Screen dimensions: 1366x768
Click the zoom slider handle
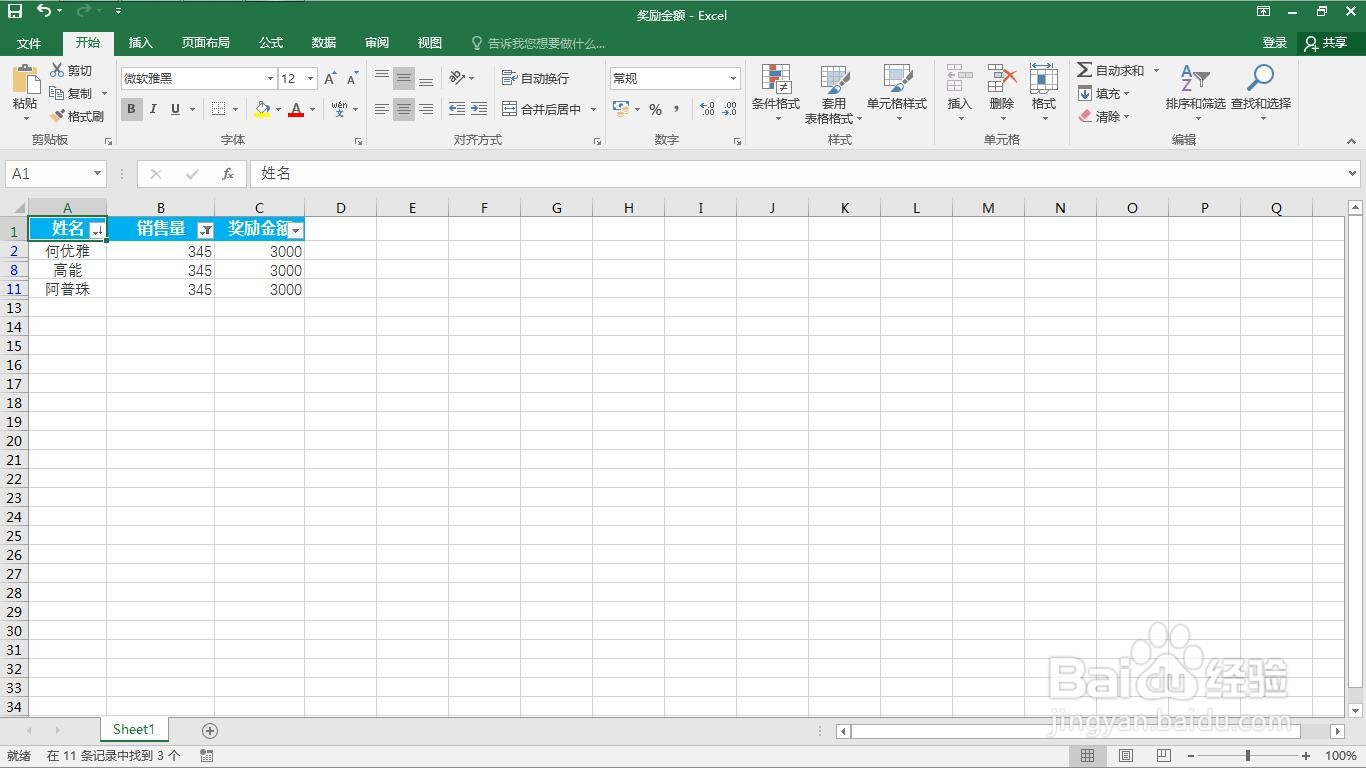click(x=1247, y=756)
